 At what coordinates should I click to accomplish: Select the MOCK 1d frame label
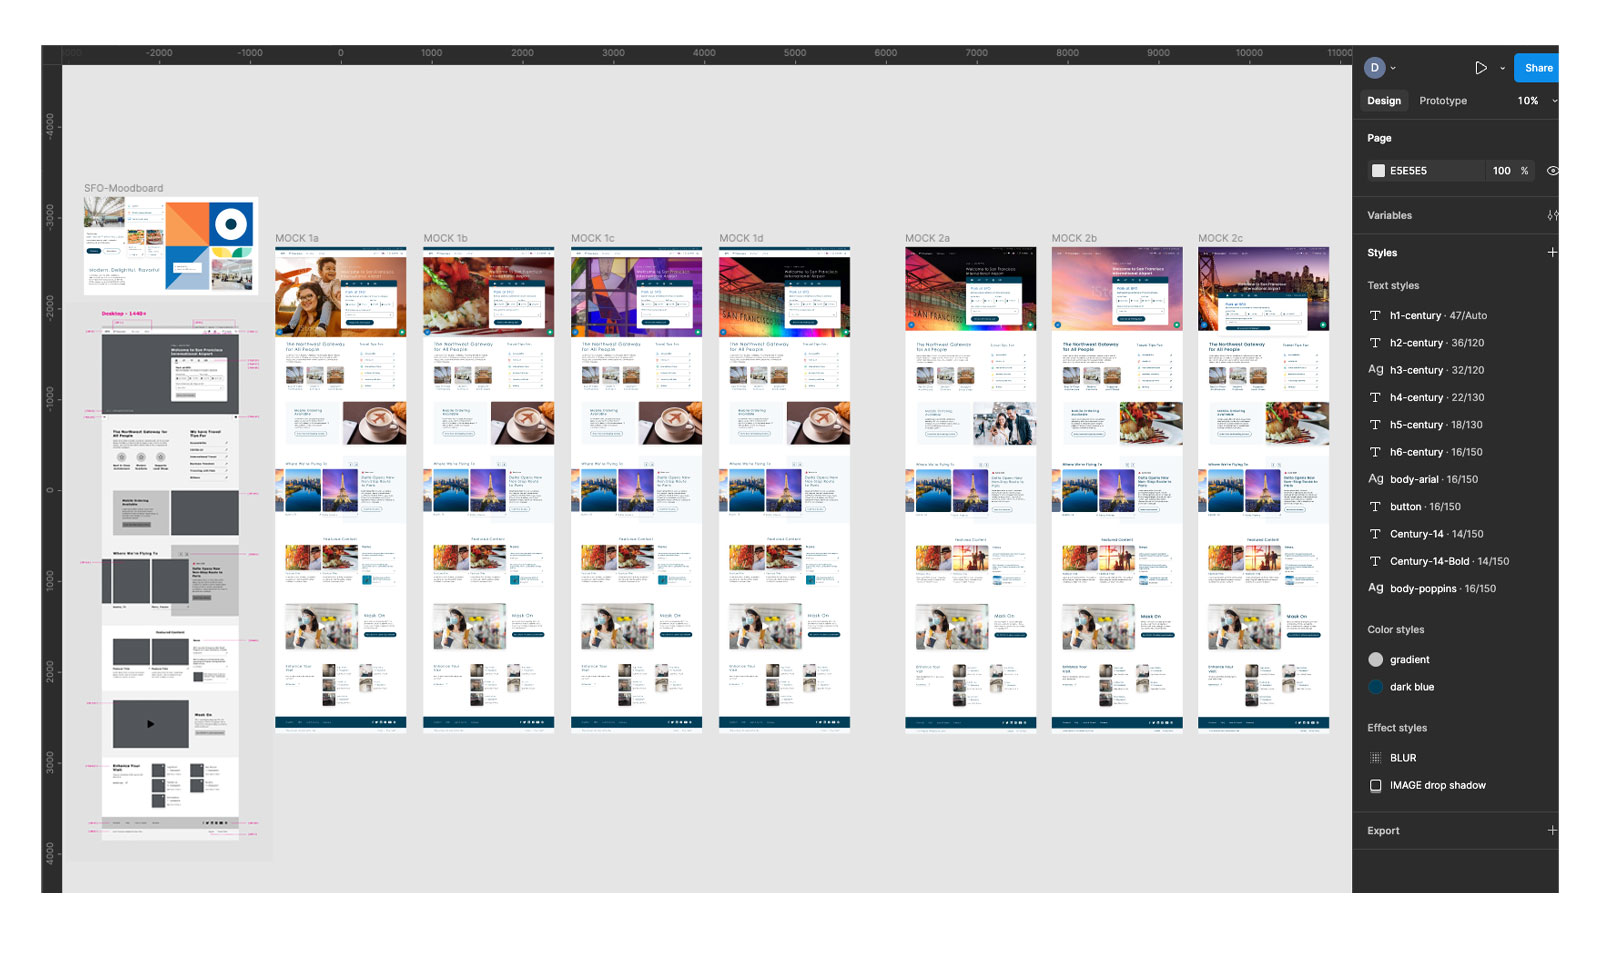(741, 238)
